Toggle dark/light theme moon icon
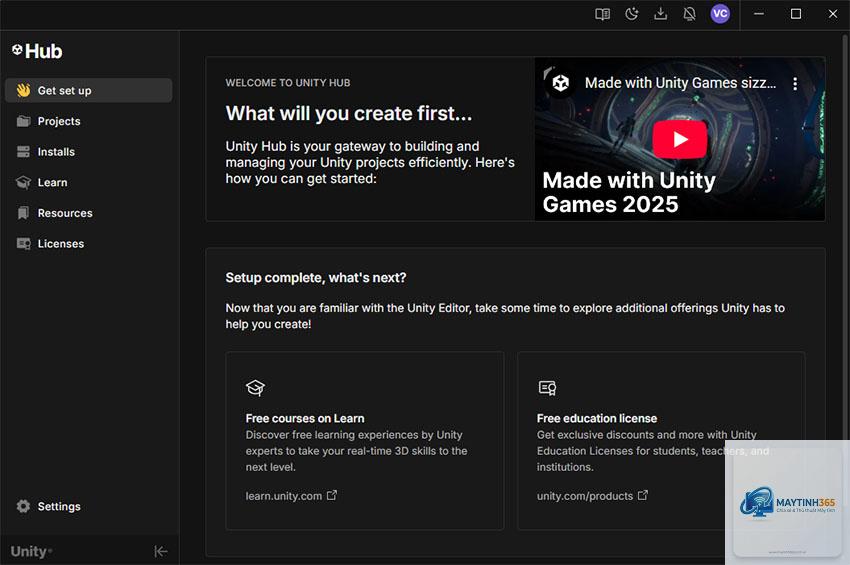This screenshot has height=565, width=850. click(x=632, y=14)
